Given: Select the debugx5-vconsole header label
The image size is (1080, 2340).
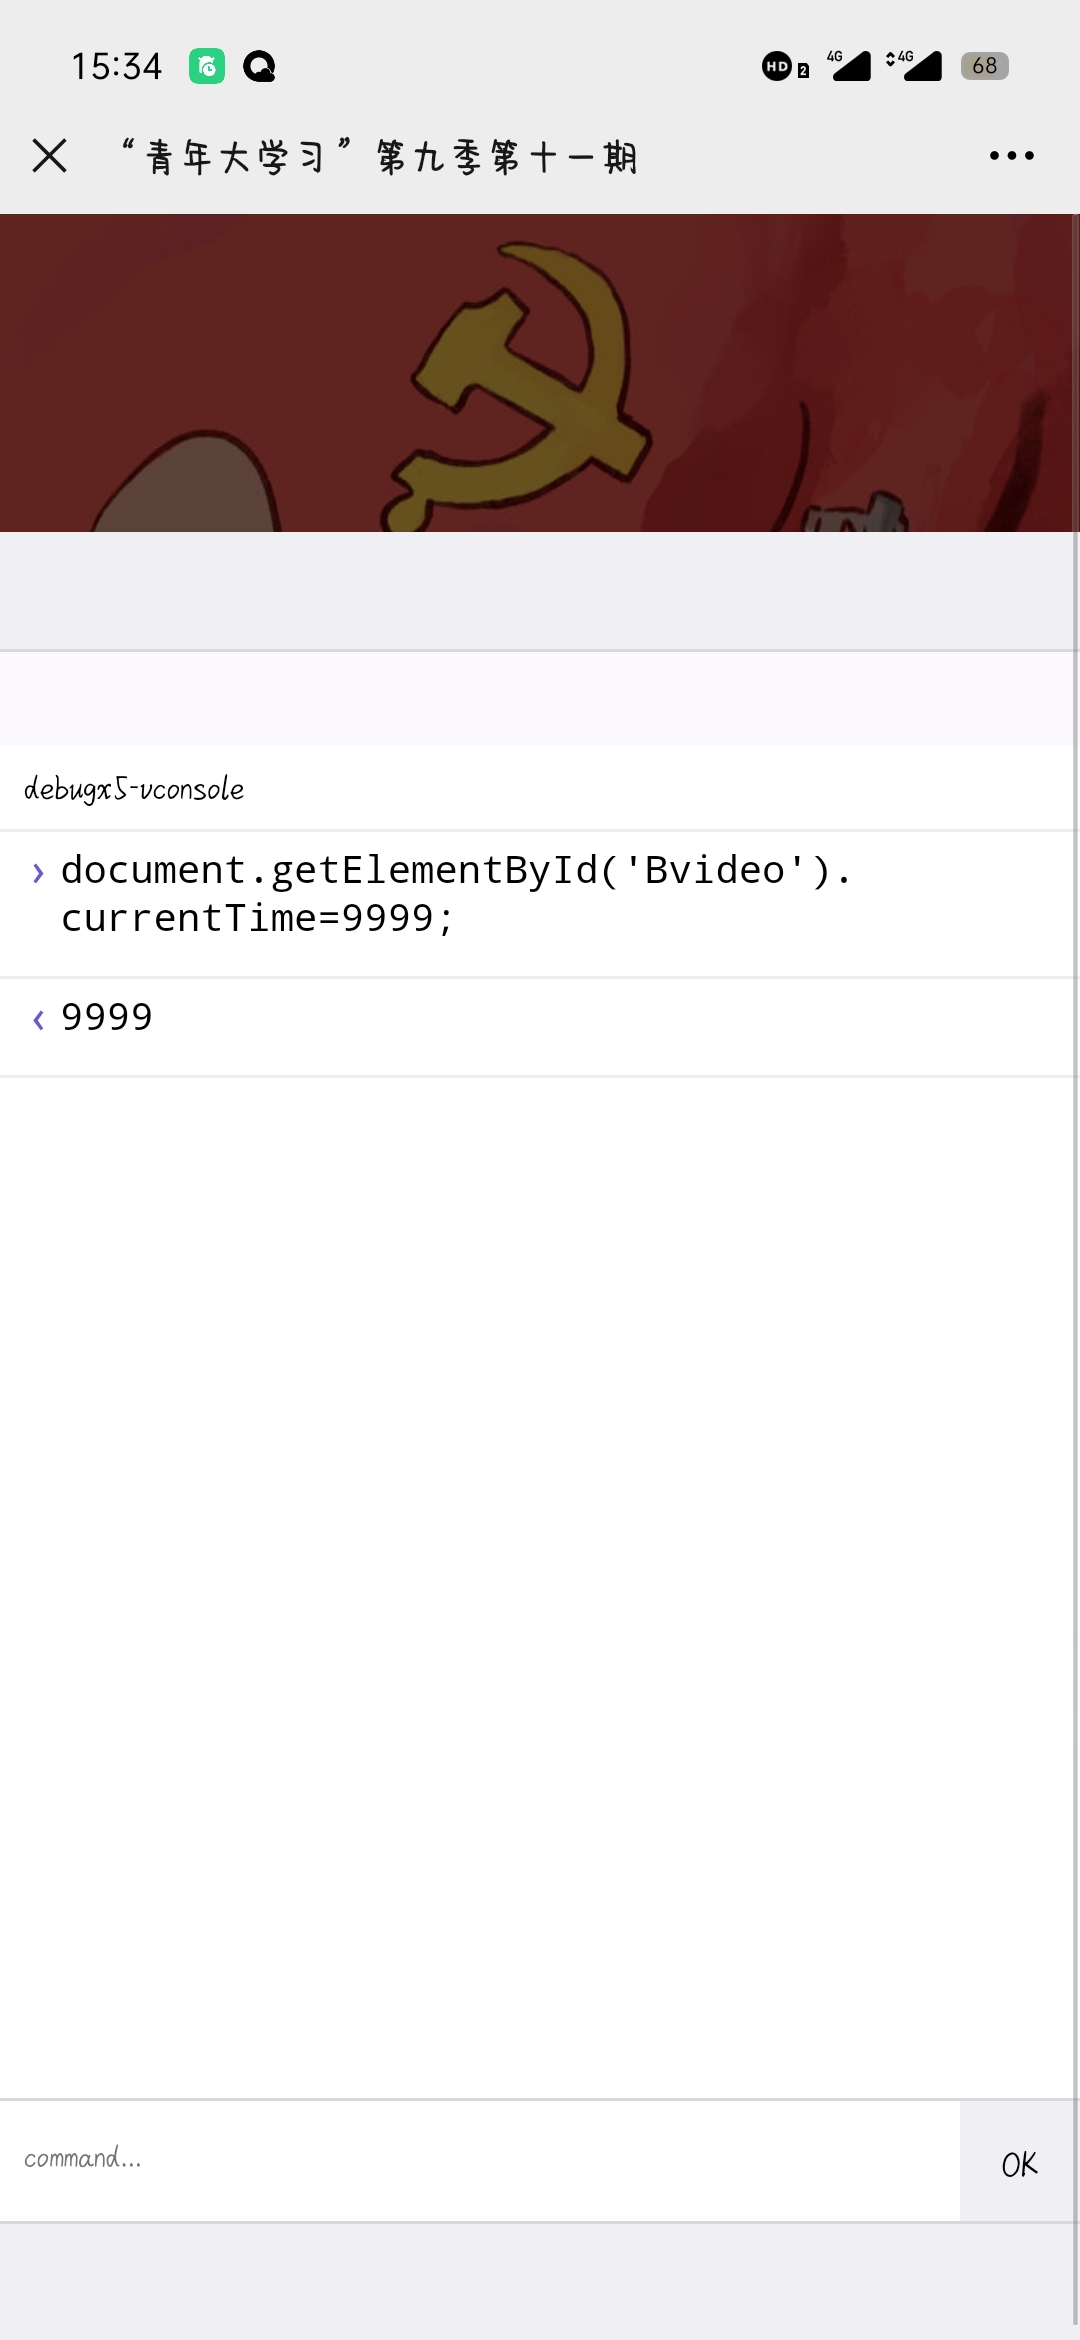Looking at the screenshot, I should pos(134,789).
